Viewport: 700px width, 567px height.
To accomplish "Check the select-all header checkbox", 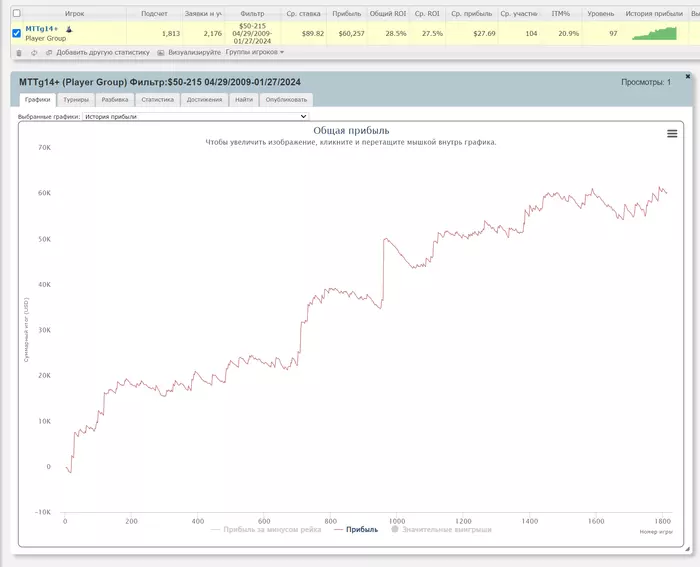I will click(x=17, y=13).
